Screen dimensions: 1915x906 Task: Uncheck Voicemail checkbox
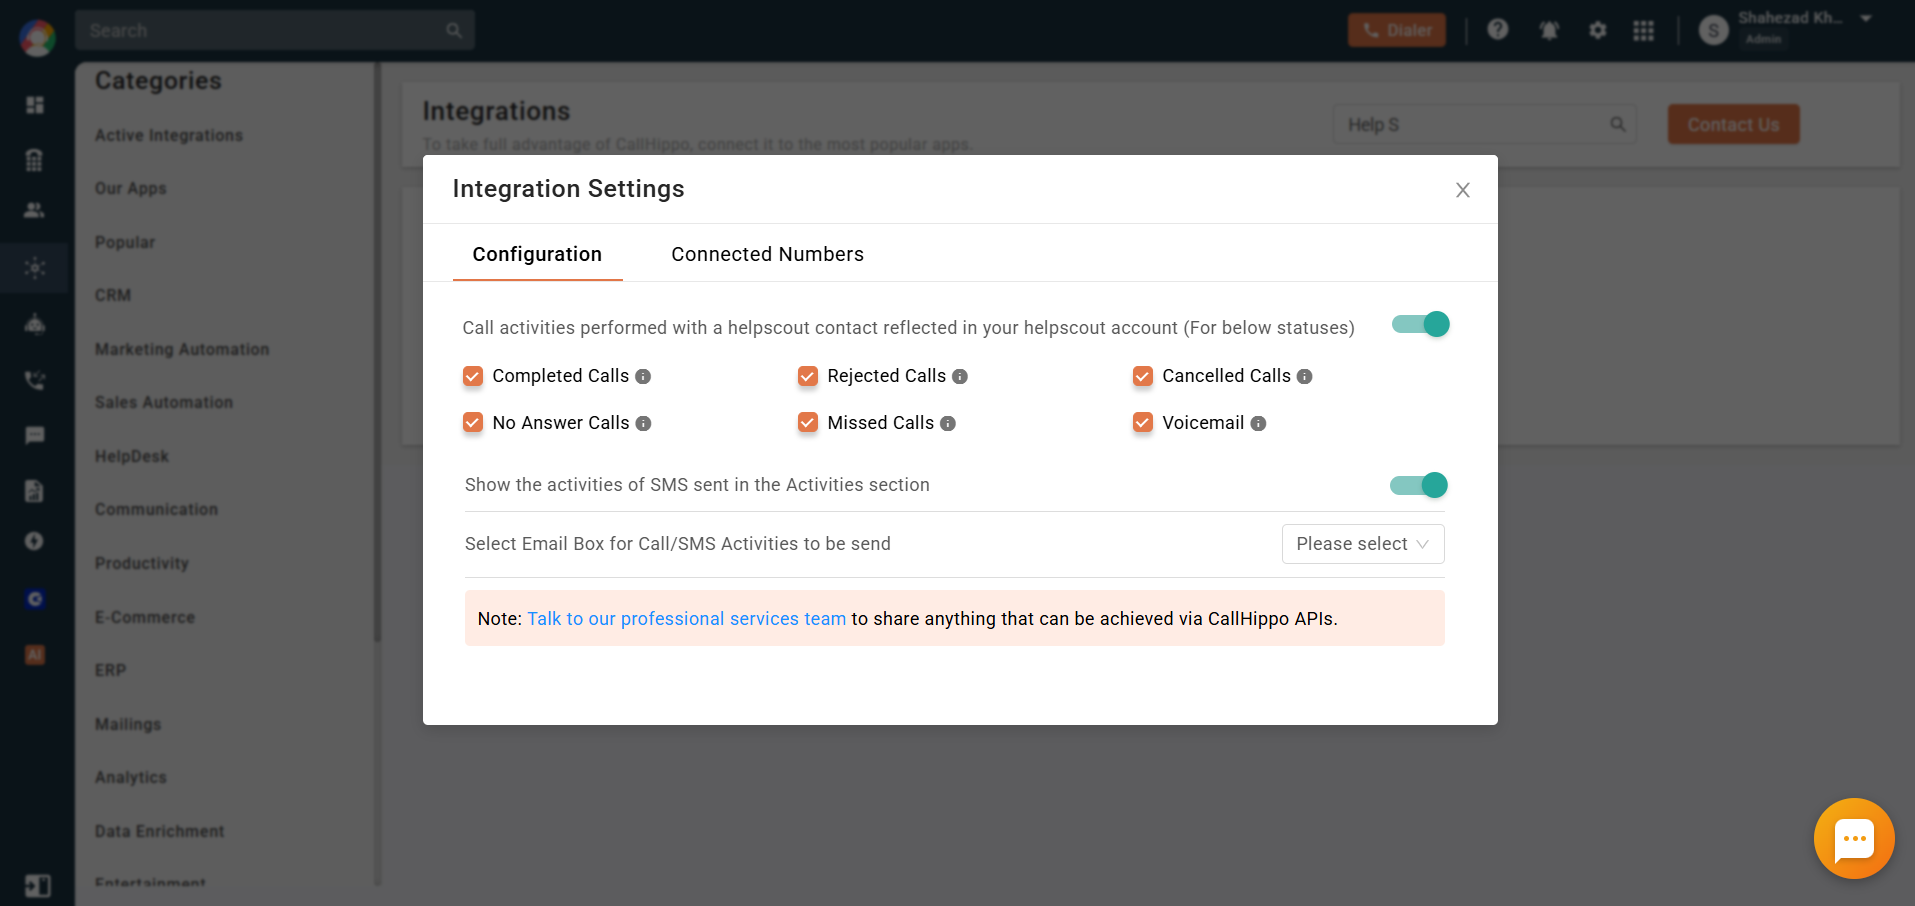1143,423
